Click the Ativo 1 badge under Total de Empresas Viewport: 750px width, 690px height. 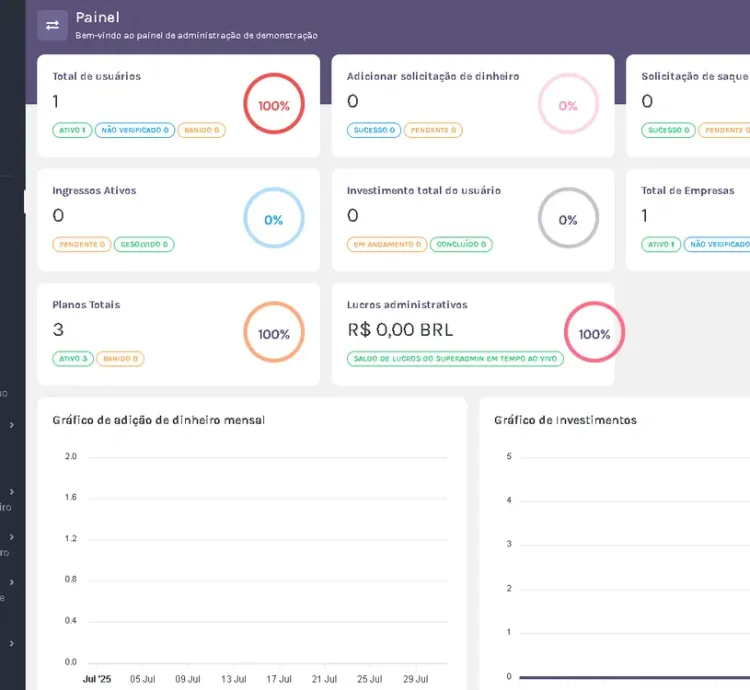click(x=660, y=244)
